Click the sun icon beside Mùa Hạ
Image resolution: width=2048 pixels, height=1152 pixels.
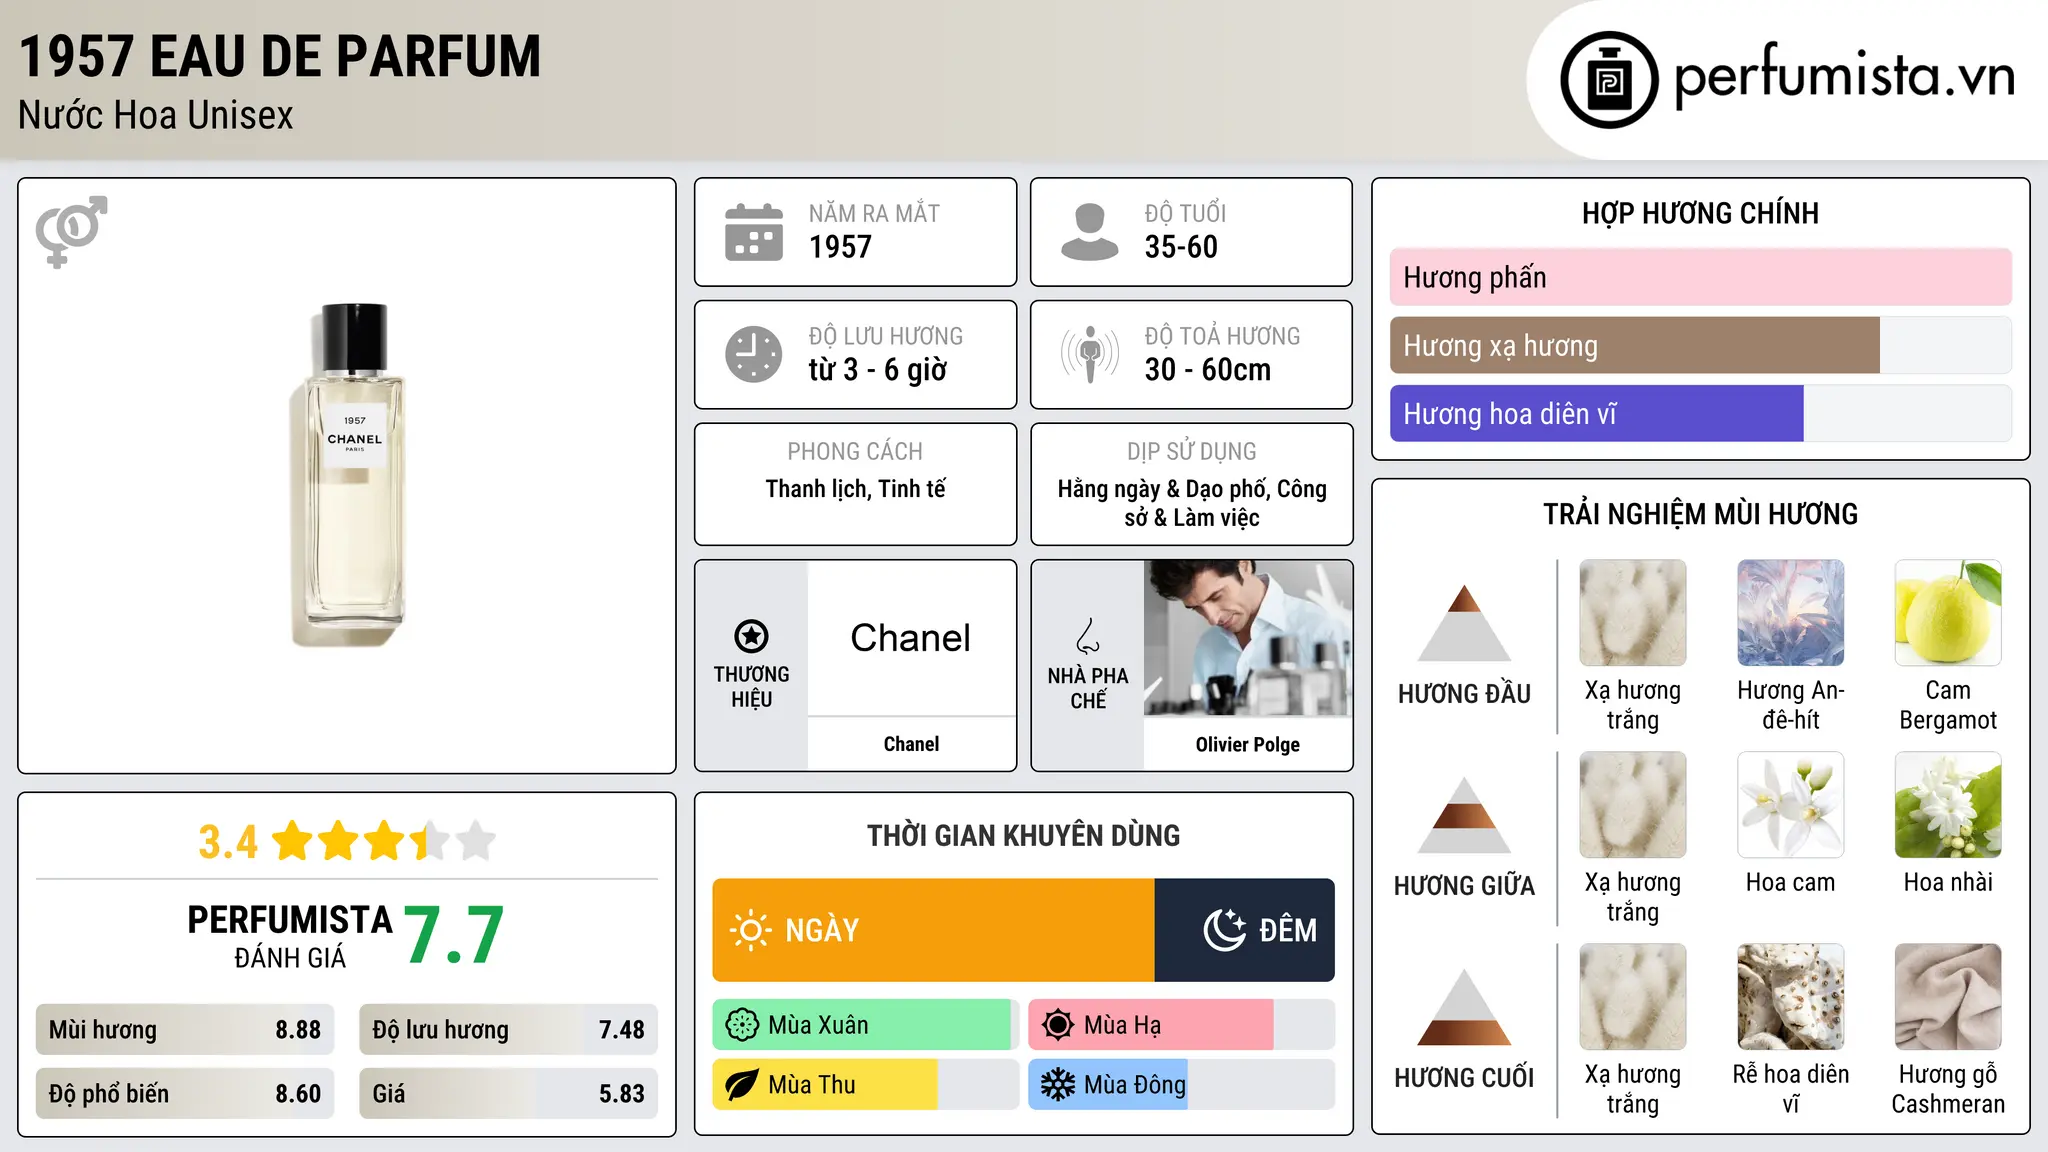click(1058, 1025)
